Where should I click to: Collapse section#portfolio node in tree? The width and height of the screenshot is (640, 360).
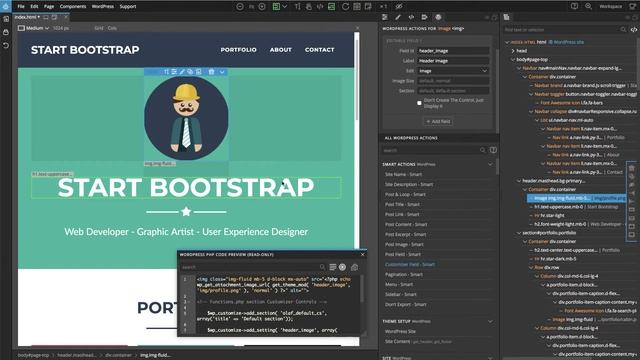click(x=519, y=233)
